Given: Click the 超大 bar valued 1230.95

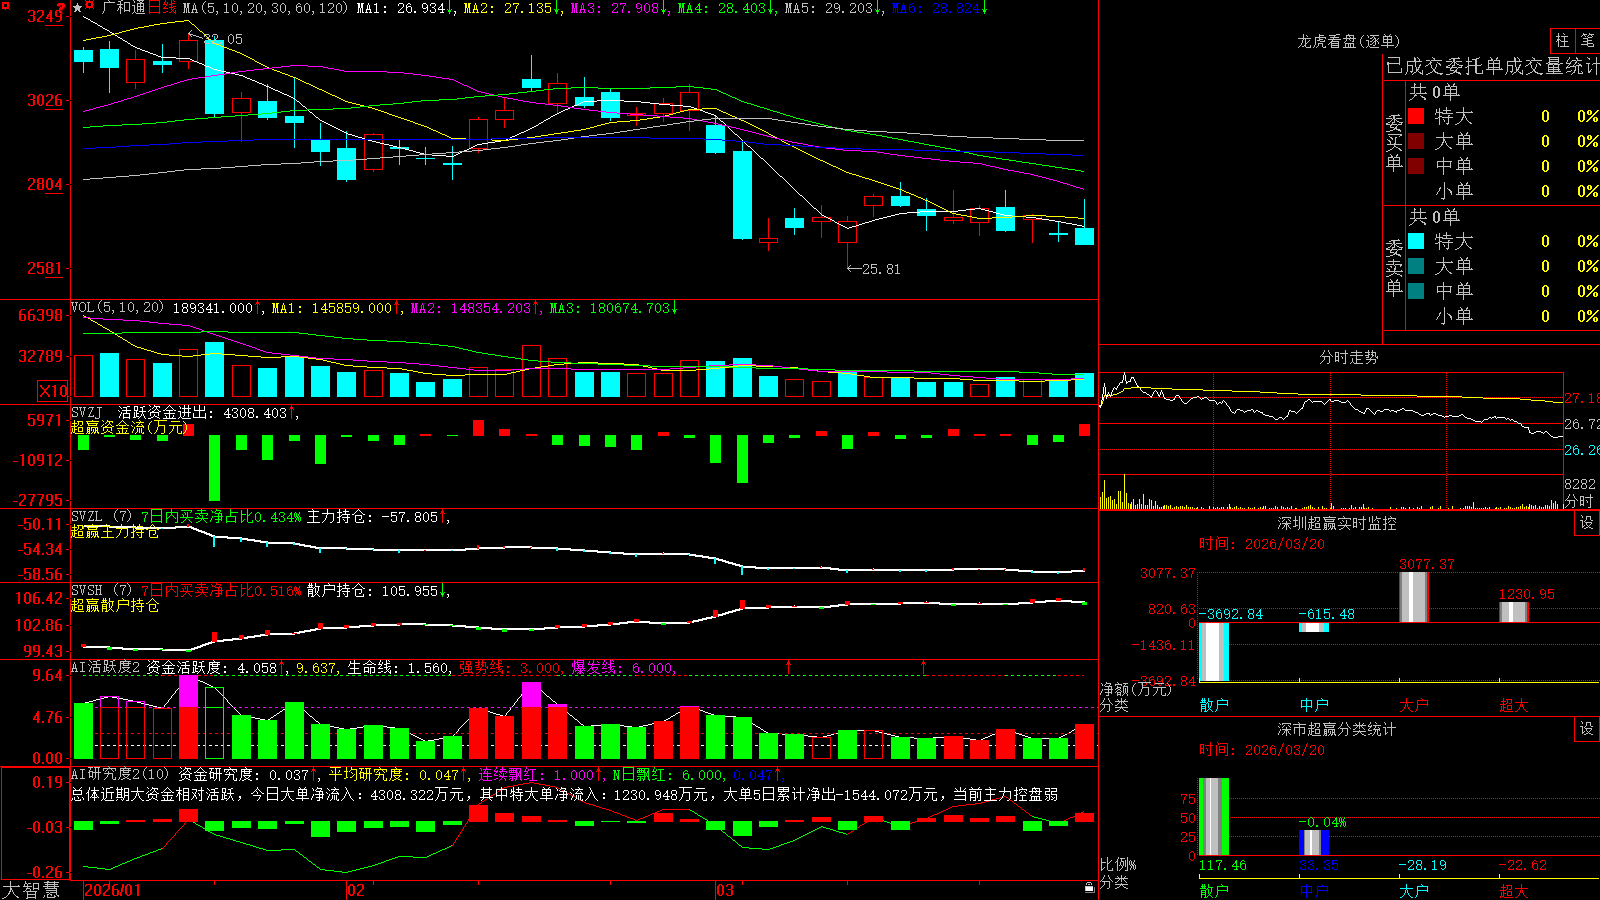Looking at the screenshot, I should click(x=1514, y=612).
